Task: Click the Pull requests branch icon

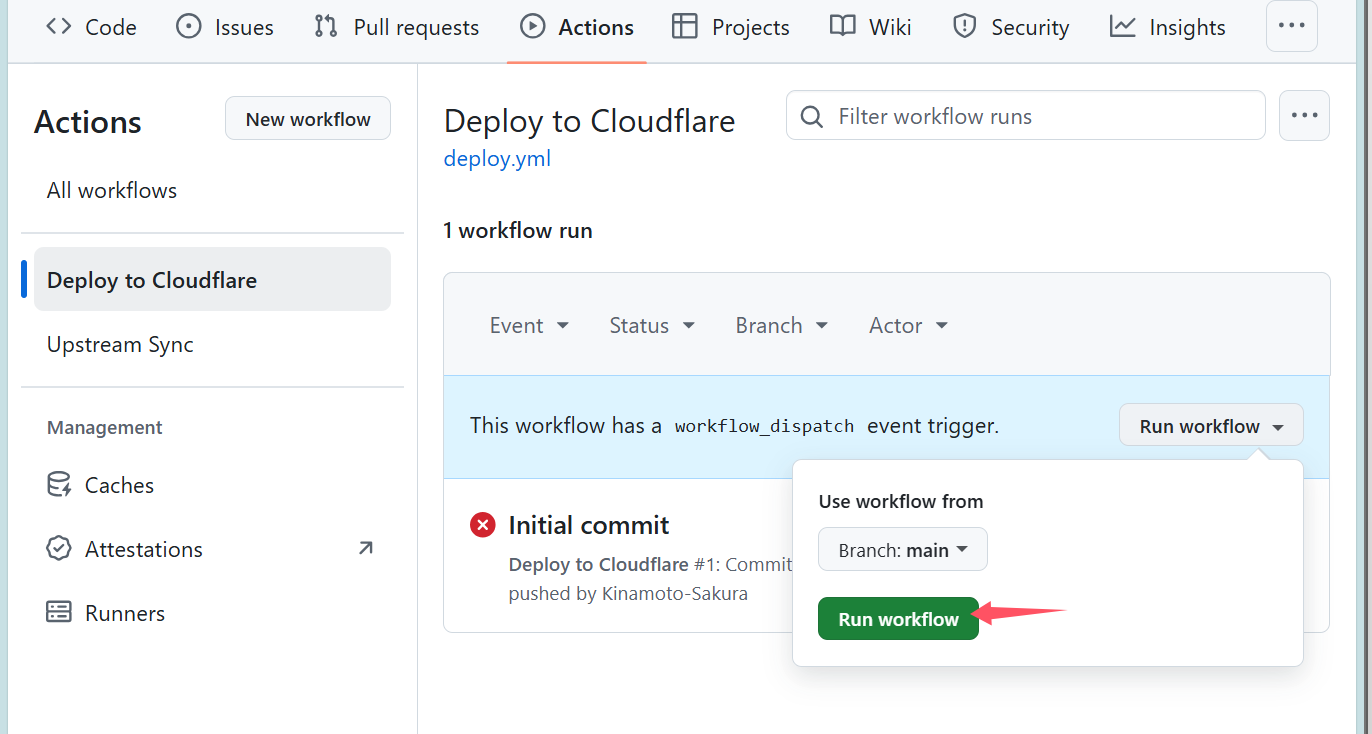Action: coord(326,26)
